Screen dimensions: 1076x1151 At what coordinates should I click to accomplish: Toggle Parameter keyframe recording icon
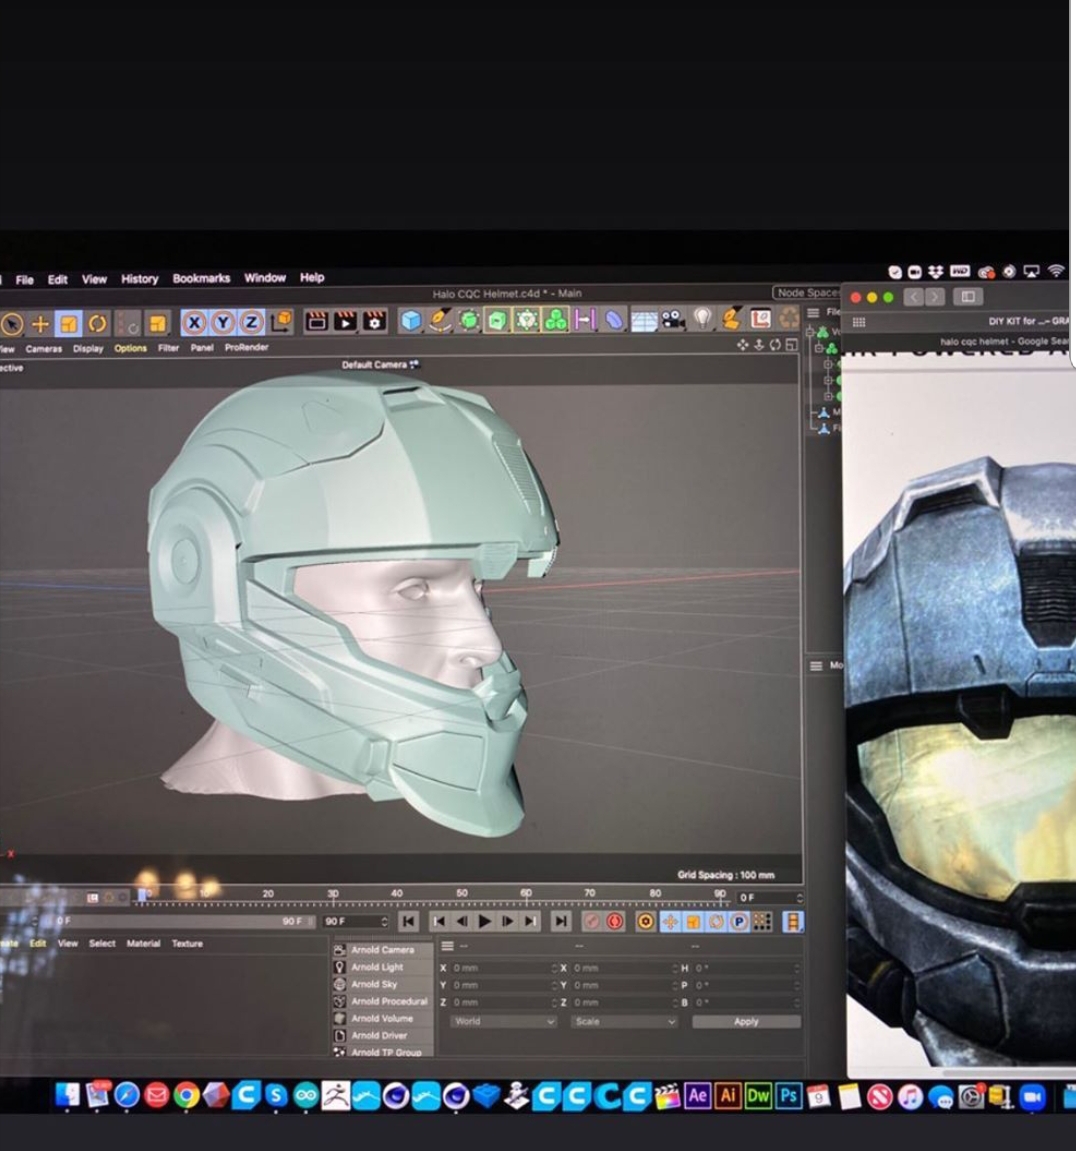739,921
